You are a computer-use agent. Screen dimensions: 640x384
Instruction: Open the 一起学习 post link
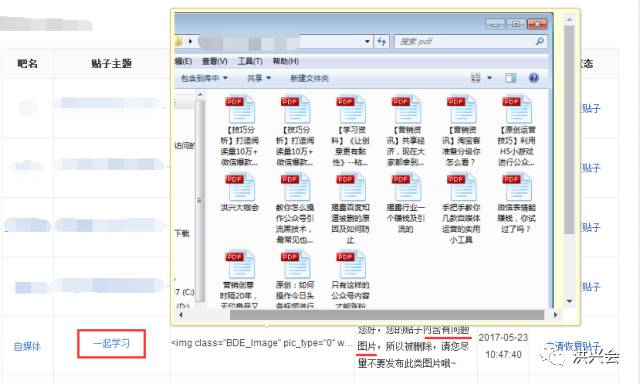111,344
